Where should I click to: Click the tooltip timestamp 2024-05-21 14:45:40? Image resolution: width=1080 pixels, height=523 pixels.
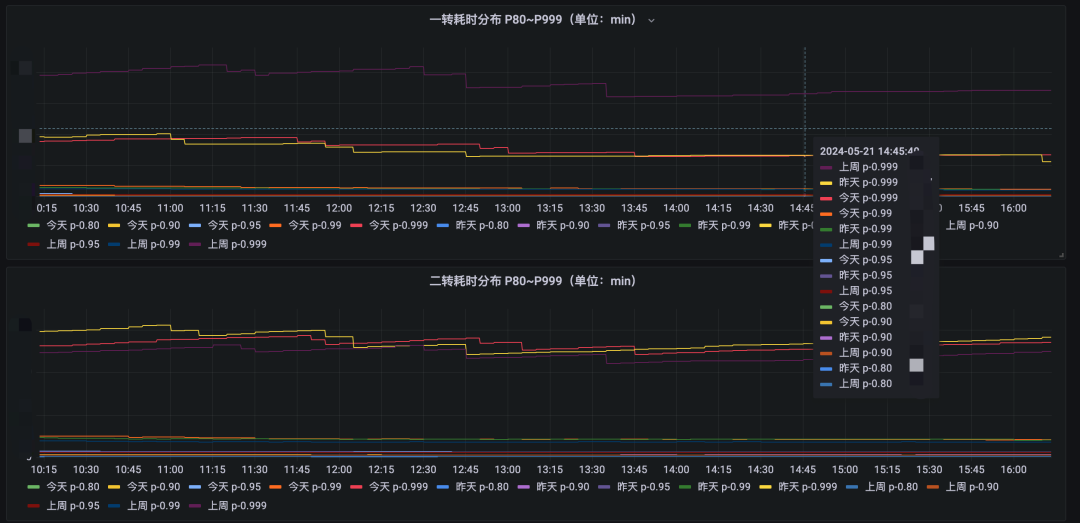click(x=869, y=151)
